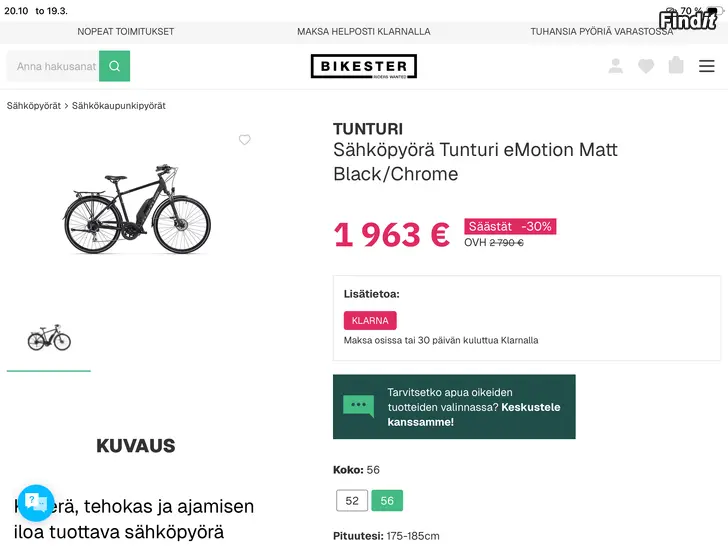728x546 pixels.
Task: Click the Säästät -30% discount badge
Action: tap(510, 227)
